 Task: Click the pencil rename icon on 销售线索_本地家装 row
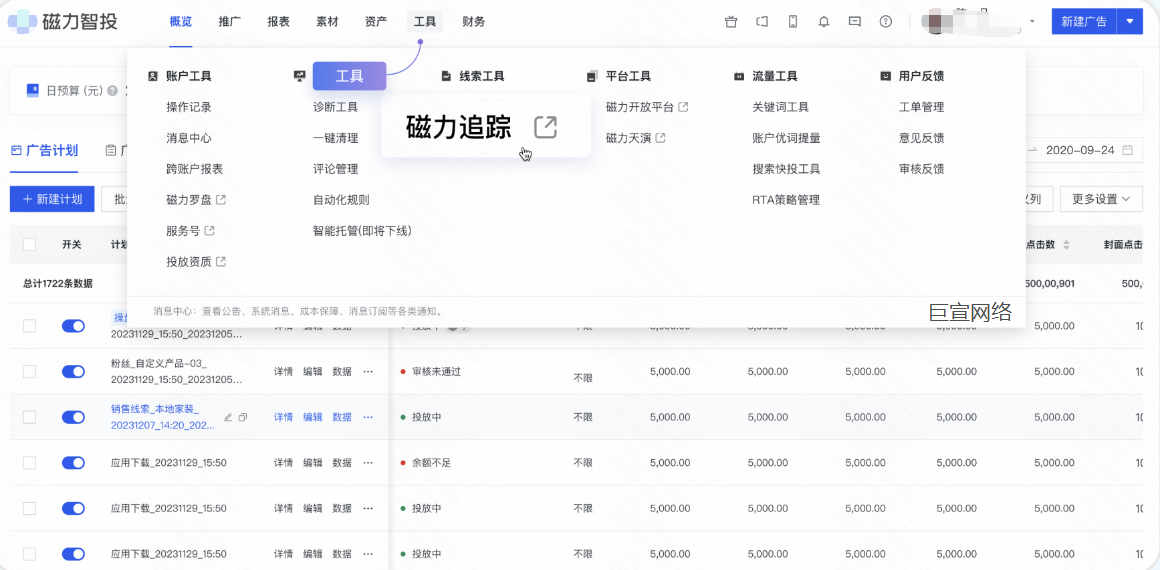[228, 418]
